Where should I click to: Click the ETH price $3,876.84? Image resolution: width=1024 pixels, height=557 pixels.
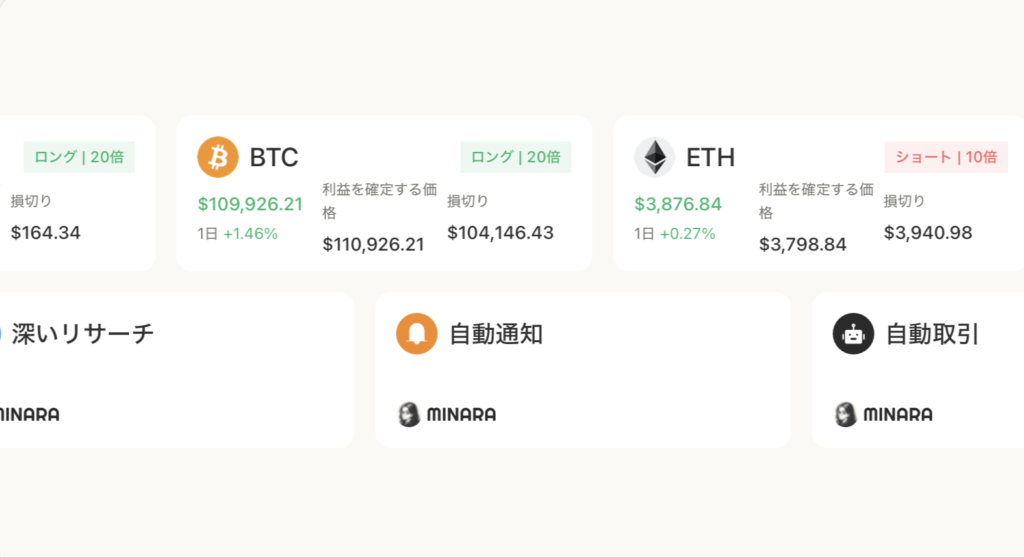pyautogui.click(x=678, y=204)
